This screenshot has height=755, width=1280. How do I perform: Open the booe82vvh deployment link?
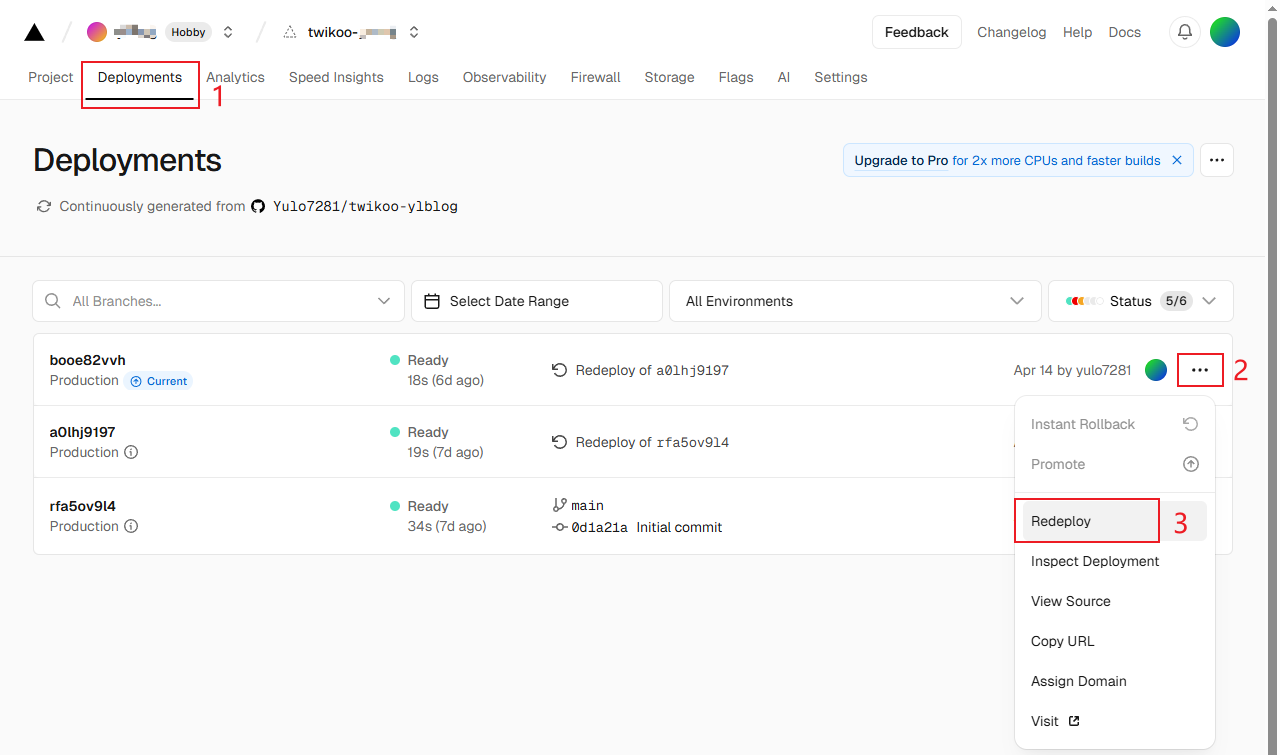(88, 360)
